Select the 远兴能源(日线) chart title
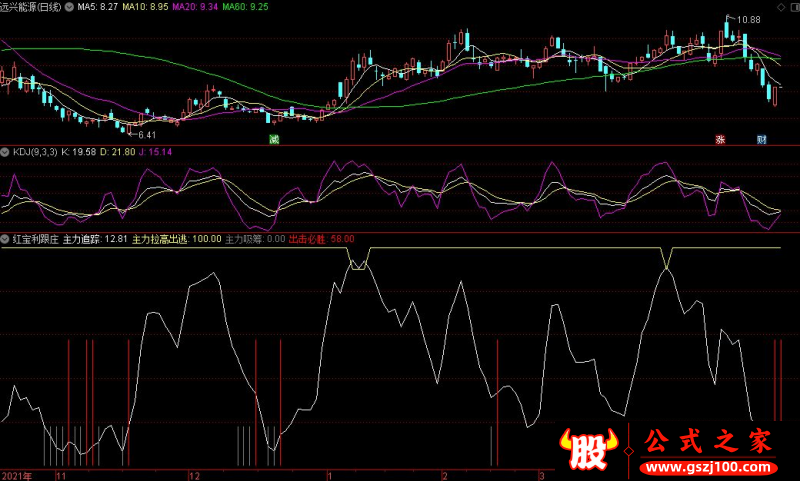 pyautogui.click(x=31, y=7)
